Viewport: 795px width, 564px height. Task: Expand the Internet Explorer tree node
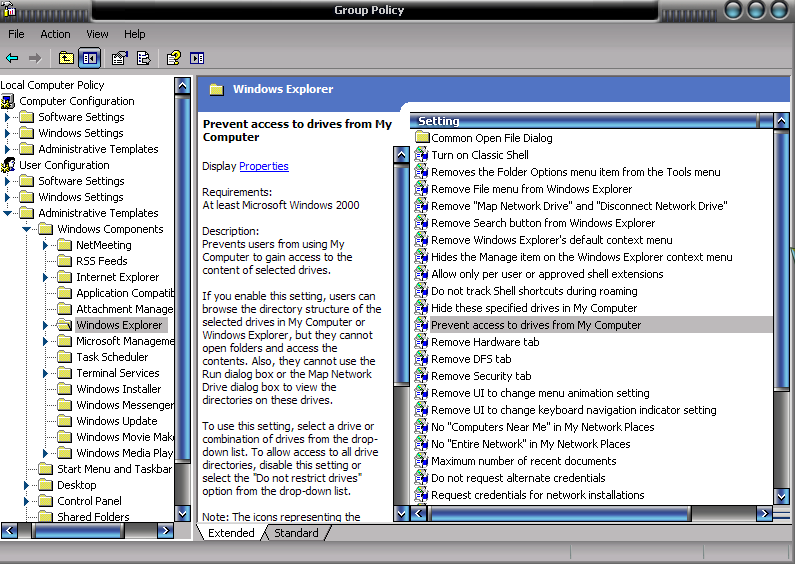pos(46,277)
